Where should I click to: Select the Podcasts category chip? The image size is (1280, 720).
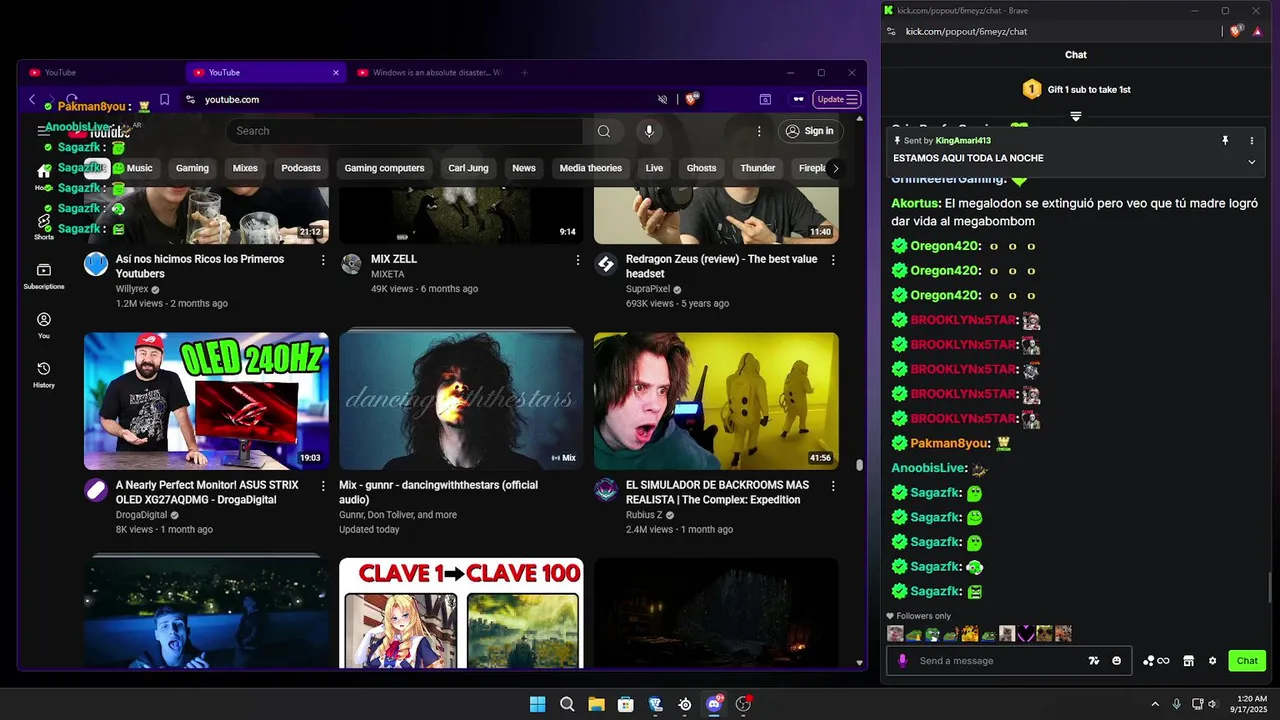(x=301, y=168)
